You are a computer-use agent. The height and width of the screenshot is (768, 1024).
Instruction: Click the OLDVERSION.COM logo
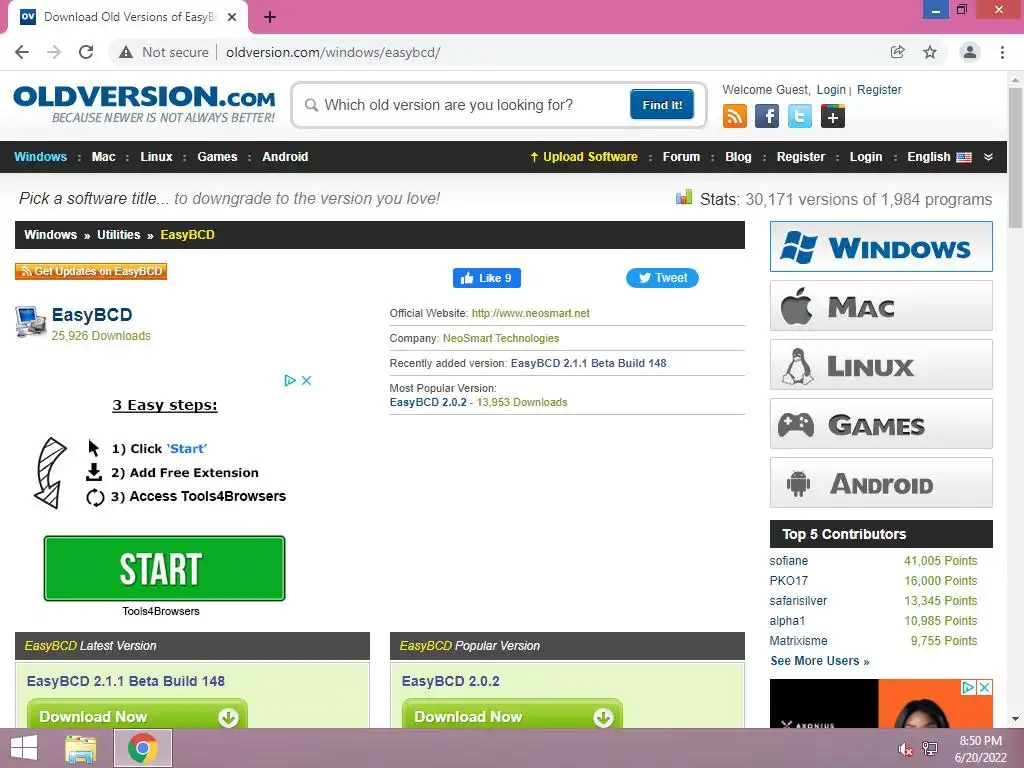[x=144, y=103]
